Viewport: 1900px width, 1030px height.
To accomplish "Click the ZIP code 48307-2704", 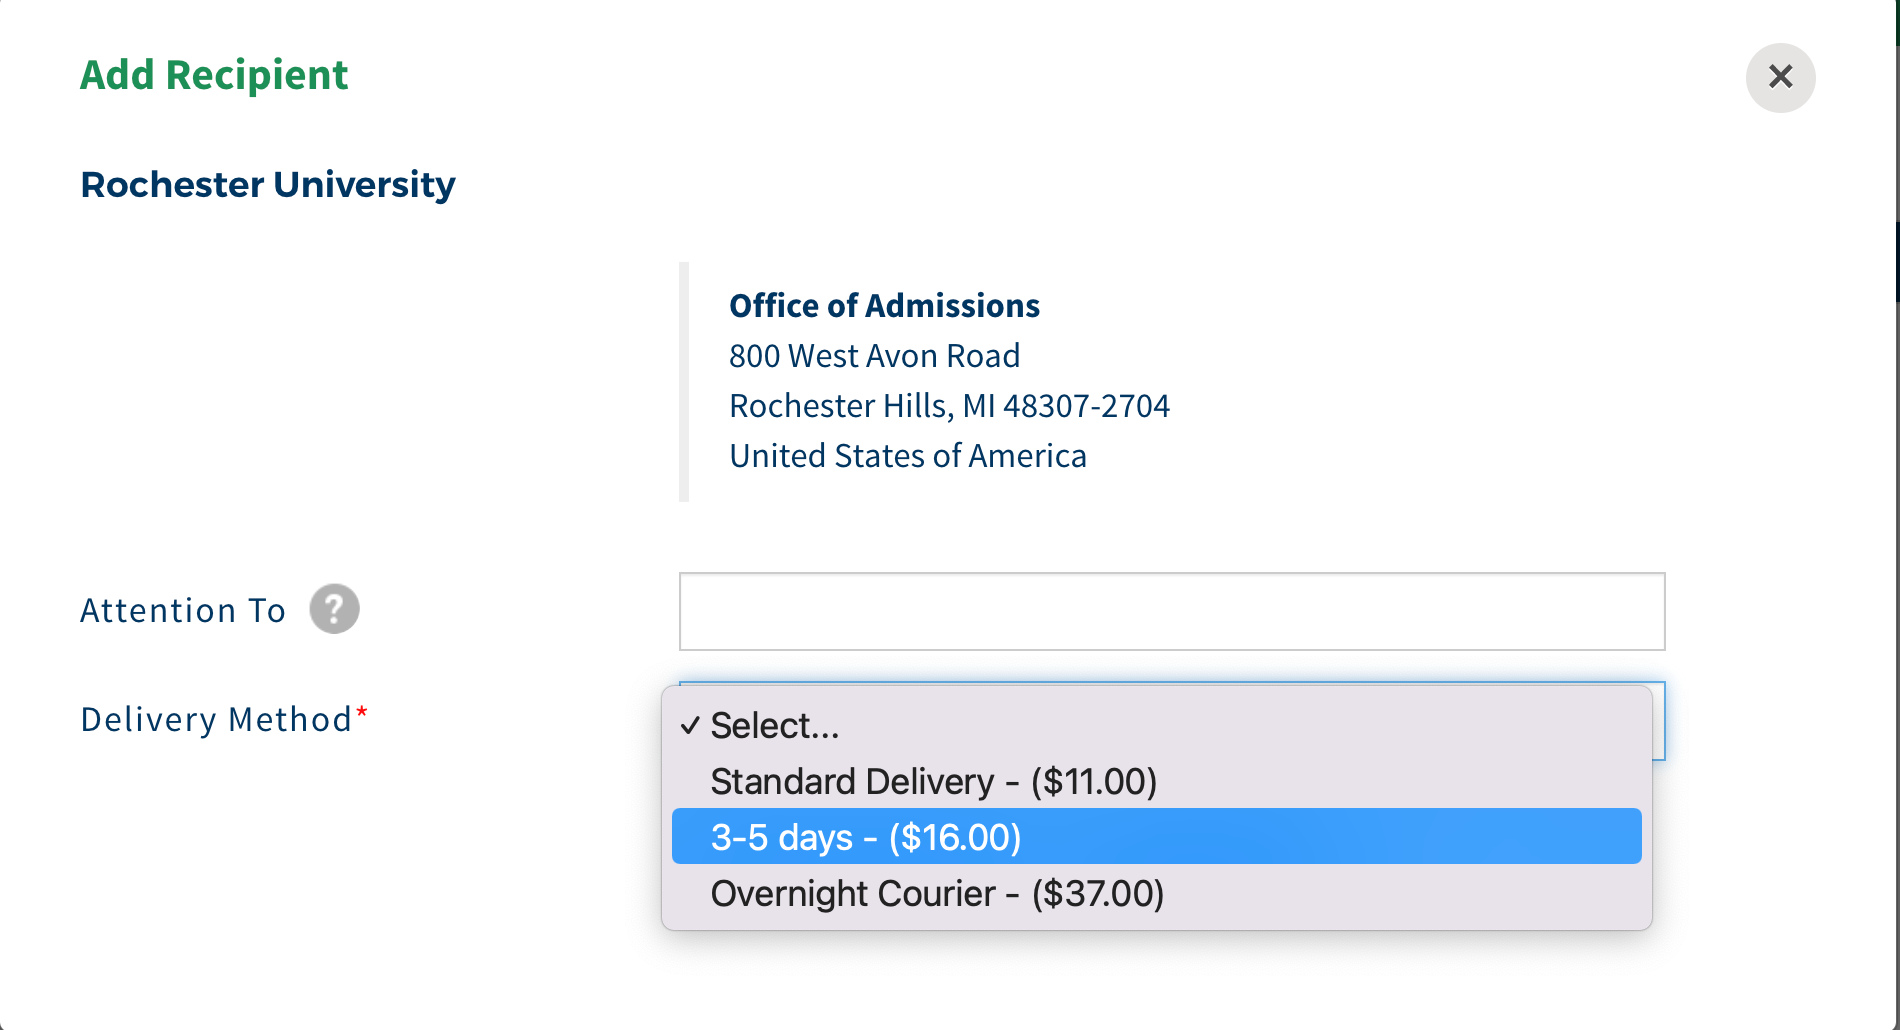I will coord(1086,406).
